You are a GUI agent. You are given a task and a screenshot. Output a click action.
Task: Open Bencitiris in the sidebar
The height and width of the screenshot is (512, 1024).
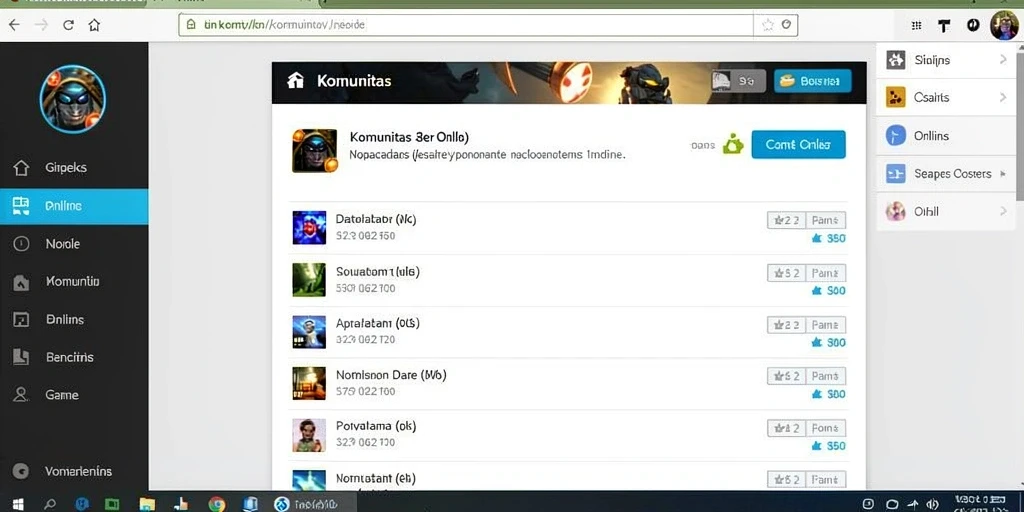click(74, 357)
